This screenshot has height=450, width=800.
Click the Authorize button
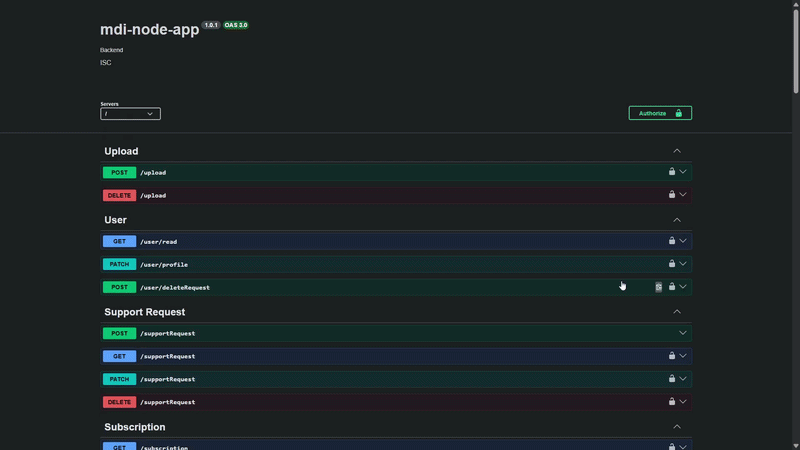click(x=660, y=113)
